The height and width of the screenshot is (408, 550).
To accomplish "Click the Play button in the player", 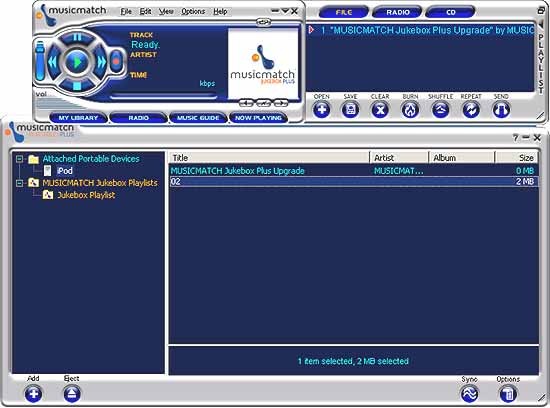I will (77, 62).
